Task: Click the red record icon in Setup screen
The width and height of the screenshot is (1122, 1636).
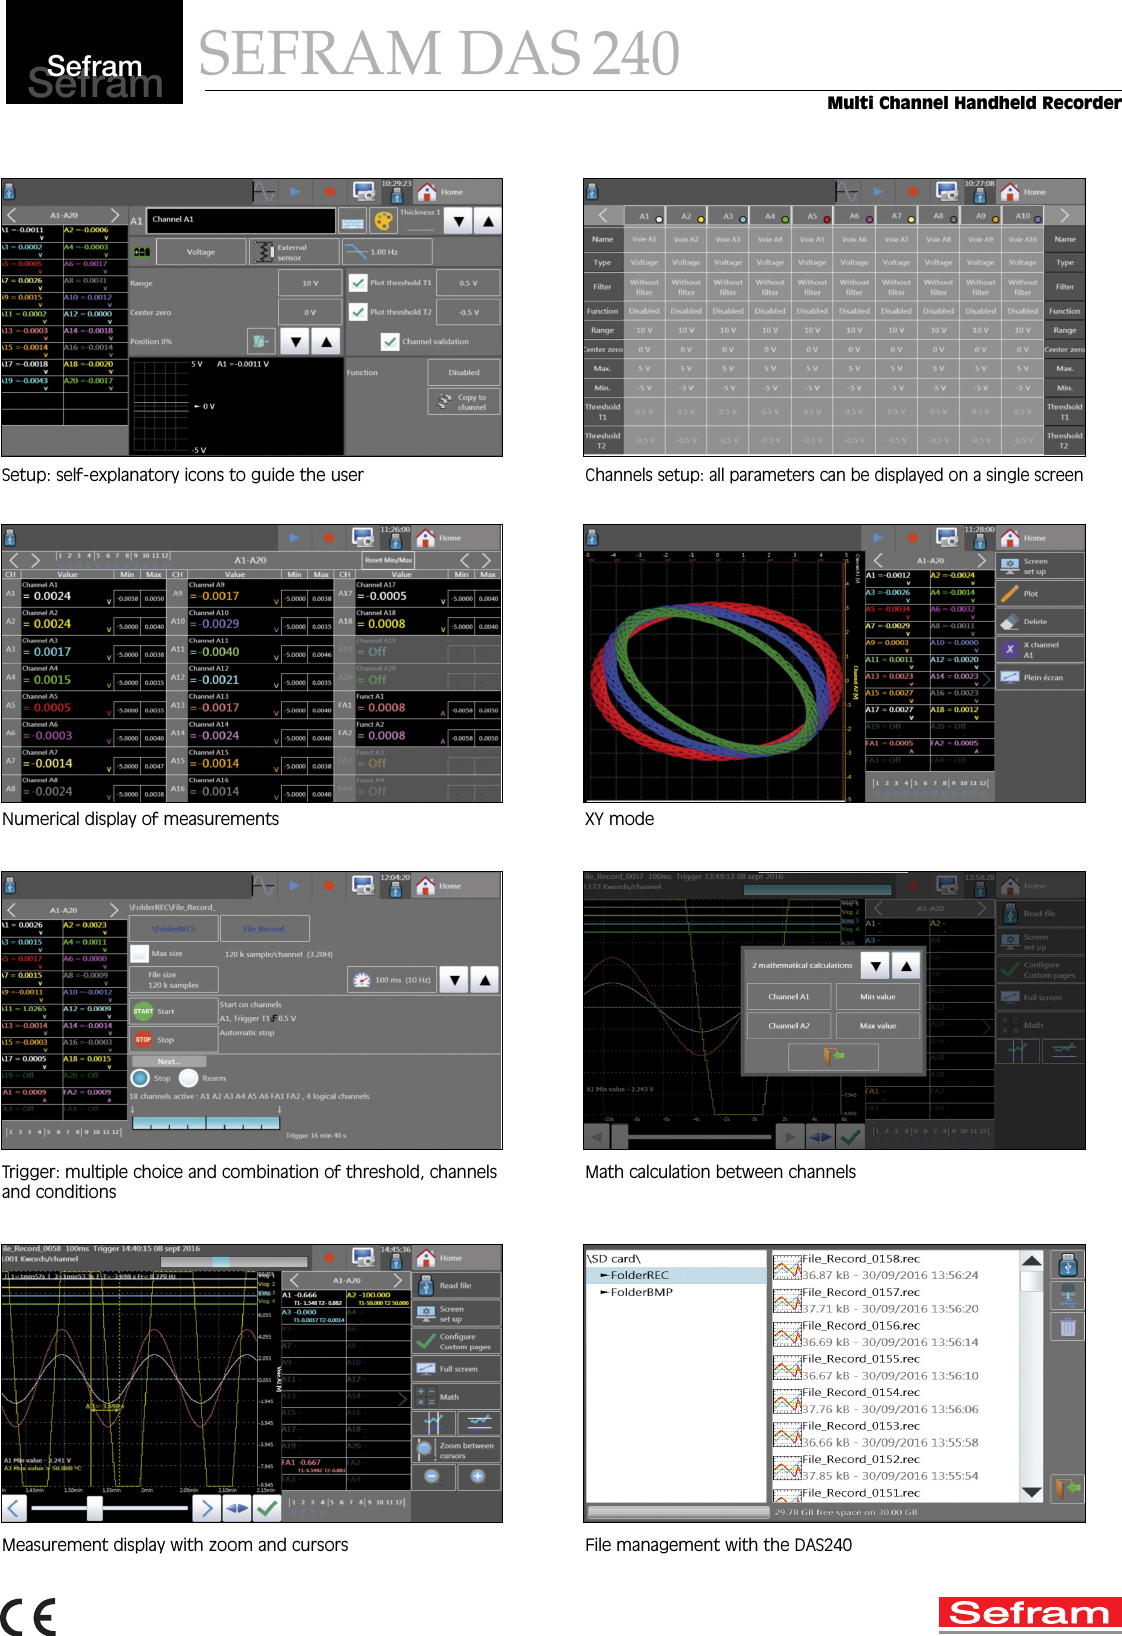Action: pyautogui.click(x=329, y=191)
